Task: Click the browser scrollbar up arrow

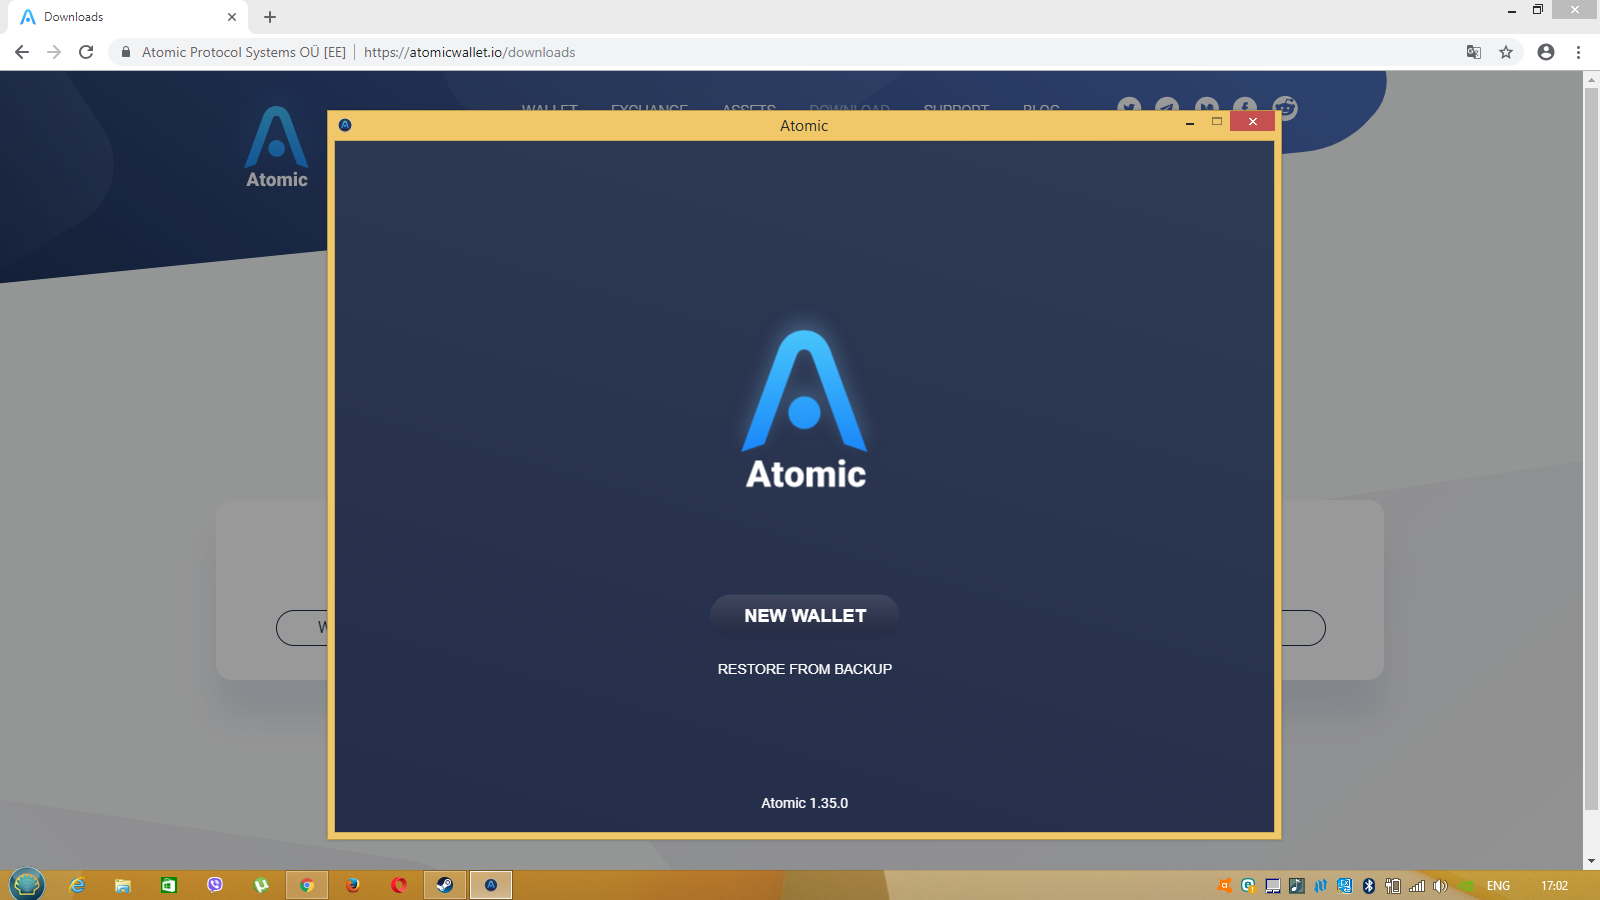Action: click(1591, 79)
